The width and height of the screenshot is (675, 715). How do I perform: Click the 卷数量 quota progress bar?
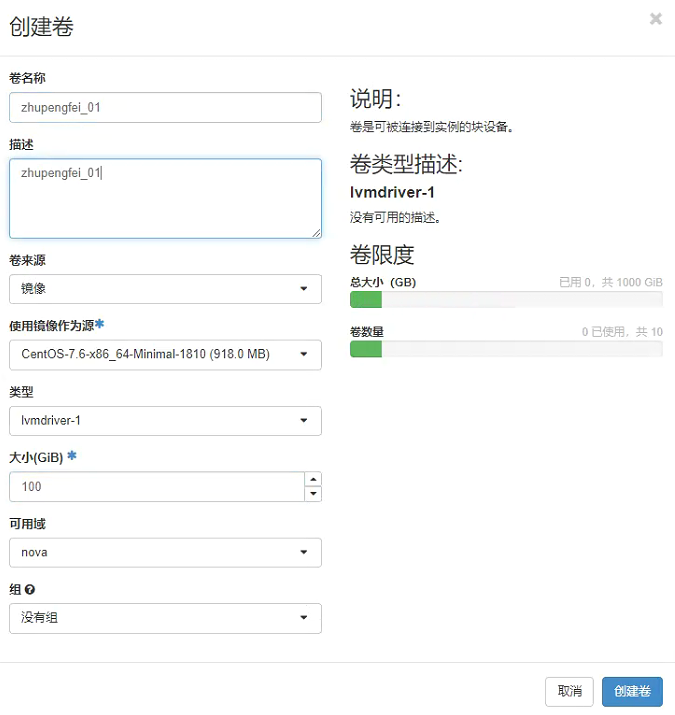(505, 349)
